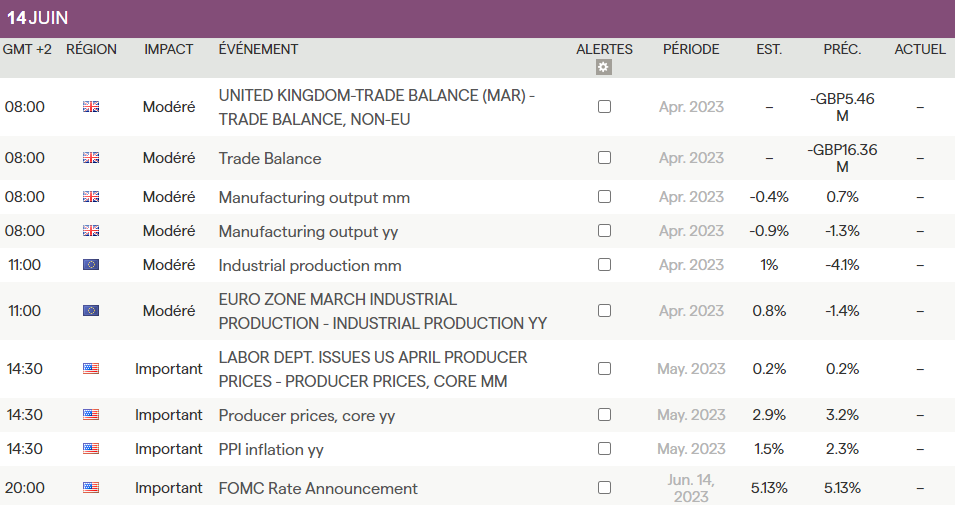Viewport: 955px width, 505px height.
Task: Click UK flag for Manufacturing output yy
Action: [91, 231]
